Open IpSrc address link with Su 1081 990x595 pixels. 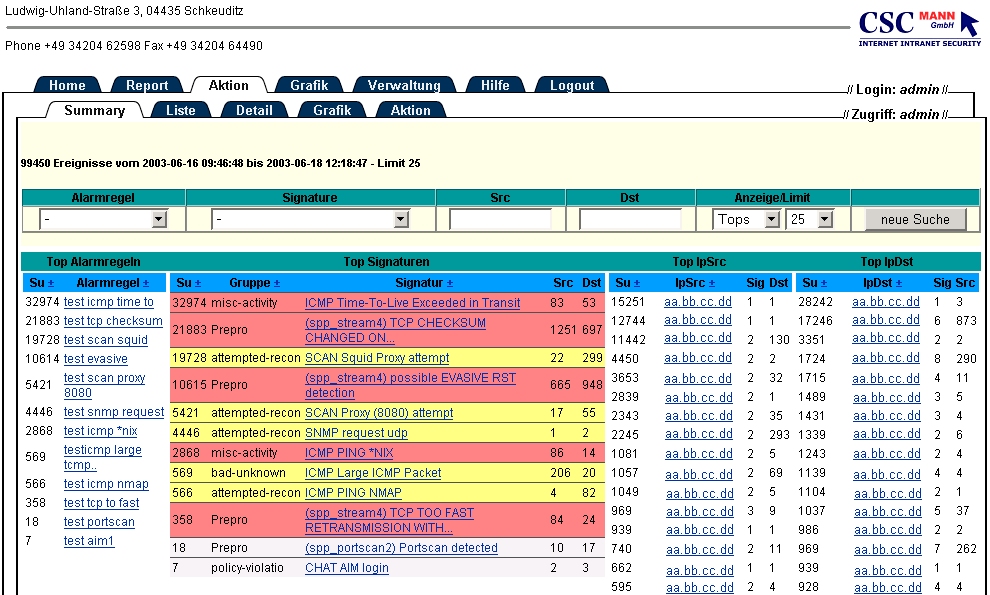click(x=699, y=454)
